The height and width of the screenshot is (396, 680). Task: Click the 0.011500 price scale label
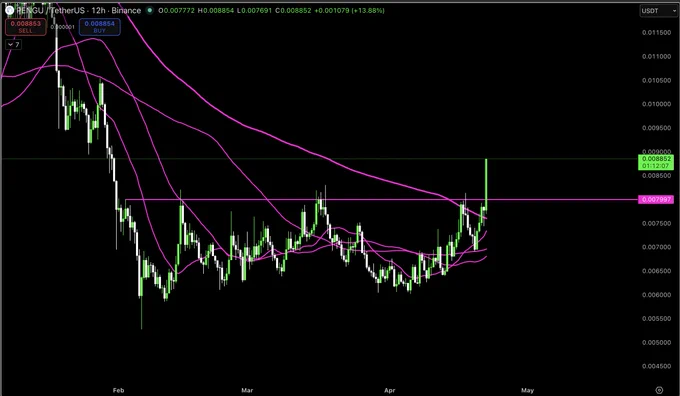pos(656,33)
